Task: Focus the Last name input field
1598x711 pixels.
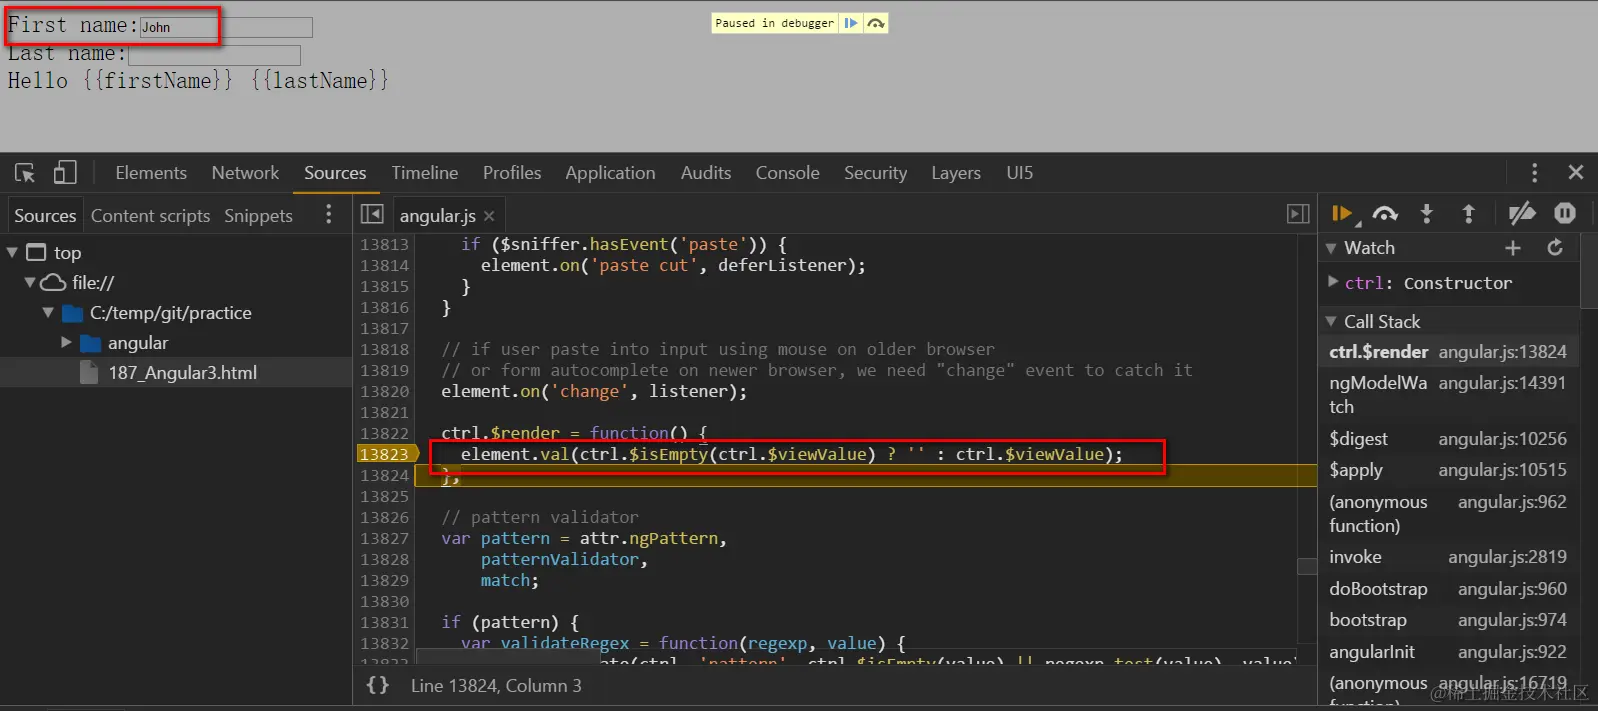Action: click(214, 55)
